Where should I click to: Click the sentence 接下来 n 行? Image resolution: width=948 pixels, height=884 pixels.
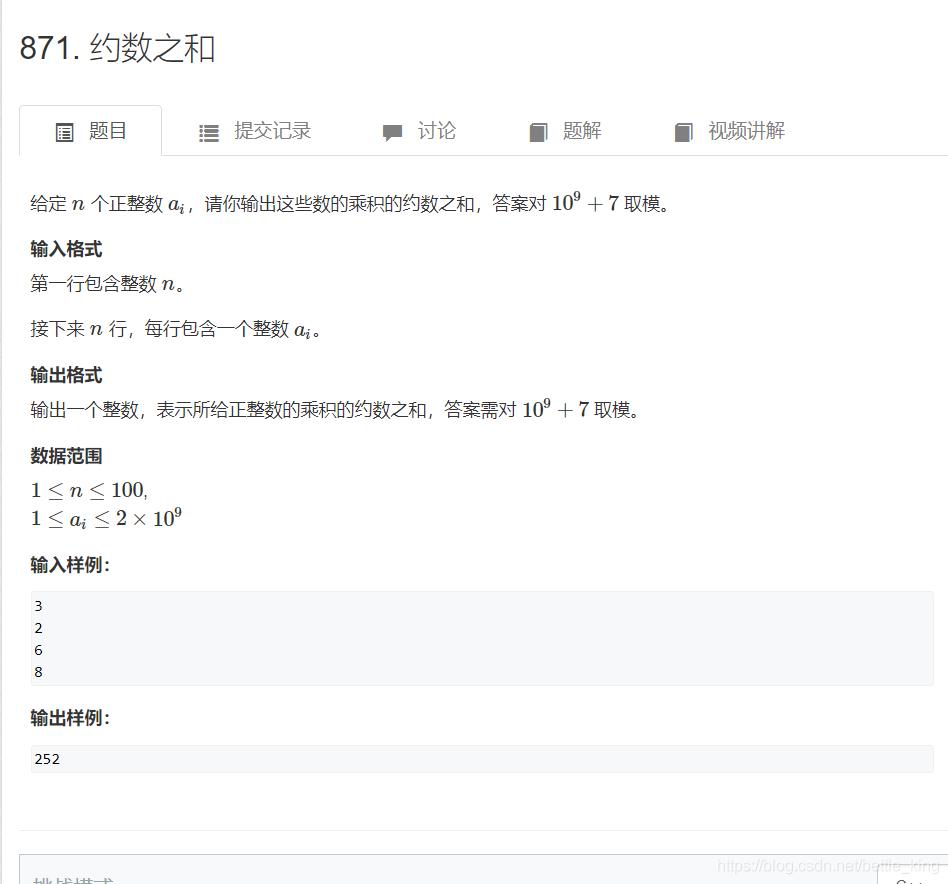tap(175, 330)
